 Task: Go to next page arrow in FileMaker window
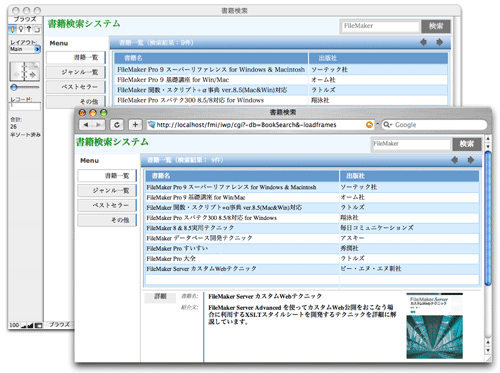pos(440,42)
